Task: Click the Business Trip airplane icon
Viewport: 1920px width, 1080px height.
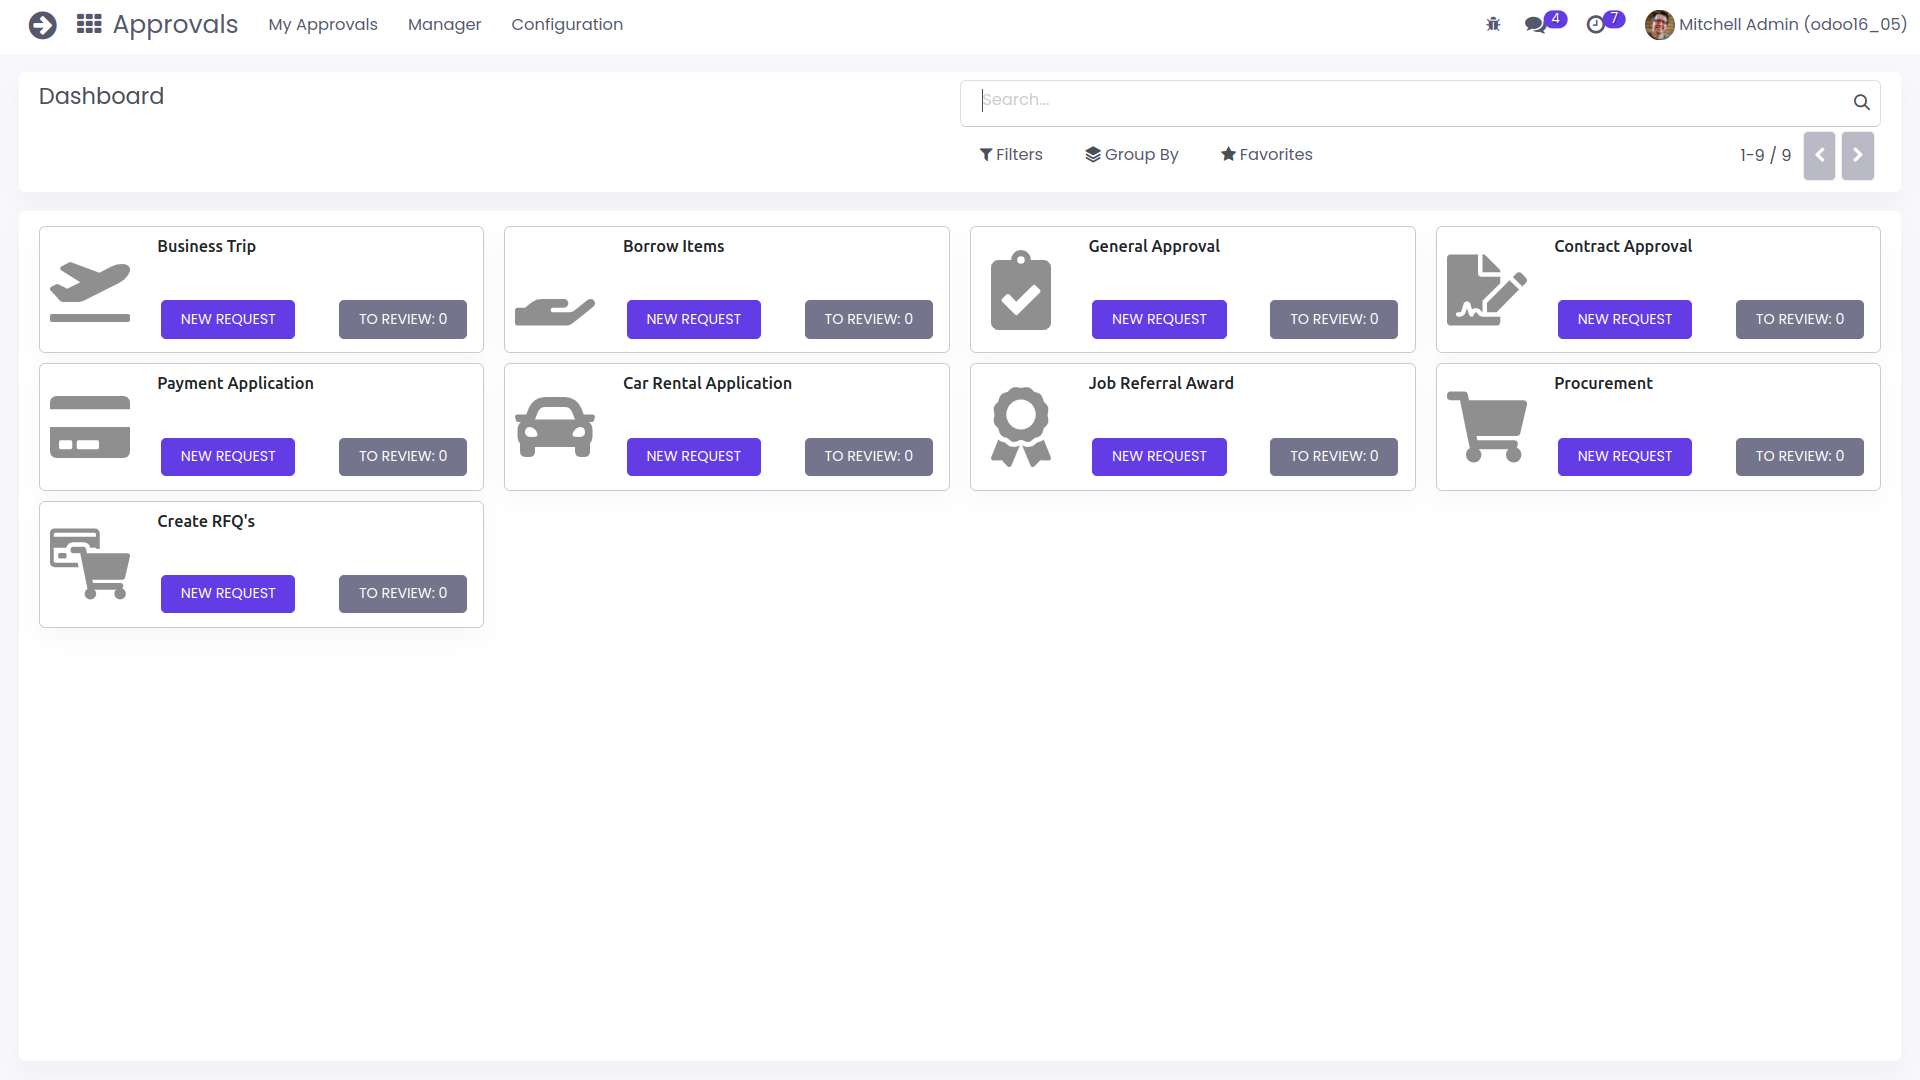Action: click(x=90, y=291)
